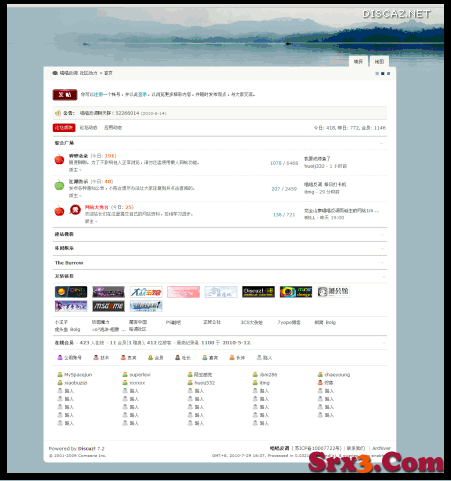Open the 7yopo blog text link
Viewport: 451px width, 481px height.
coord(289,322)
